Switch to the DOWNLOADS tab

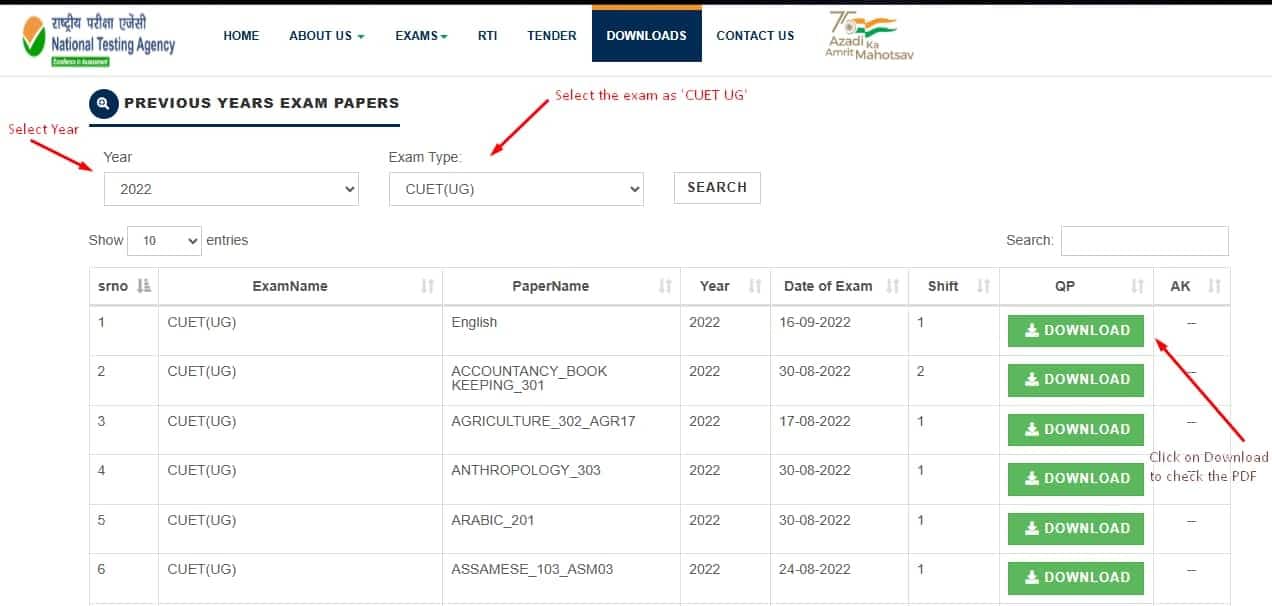(646, 35)
